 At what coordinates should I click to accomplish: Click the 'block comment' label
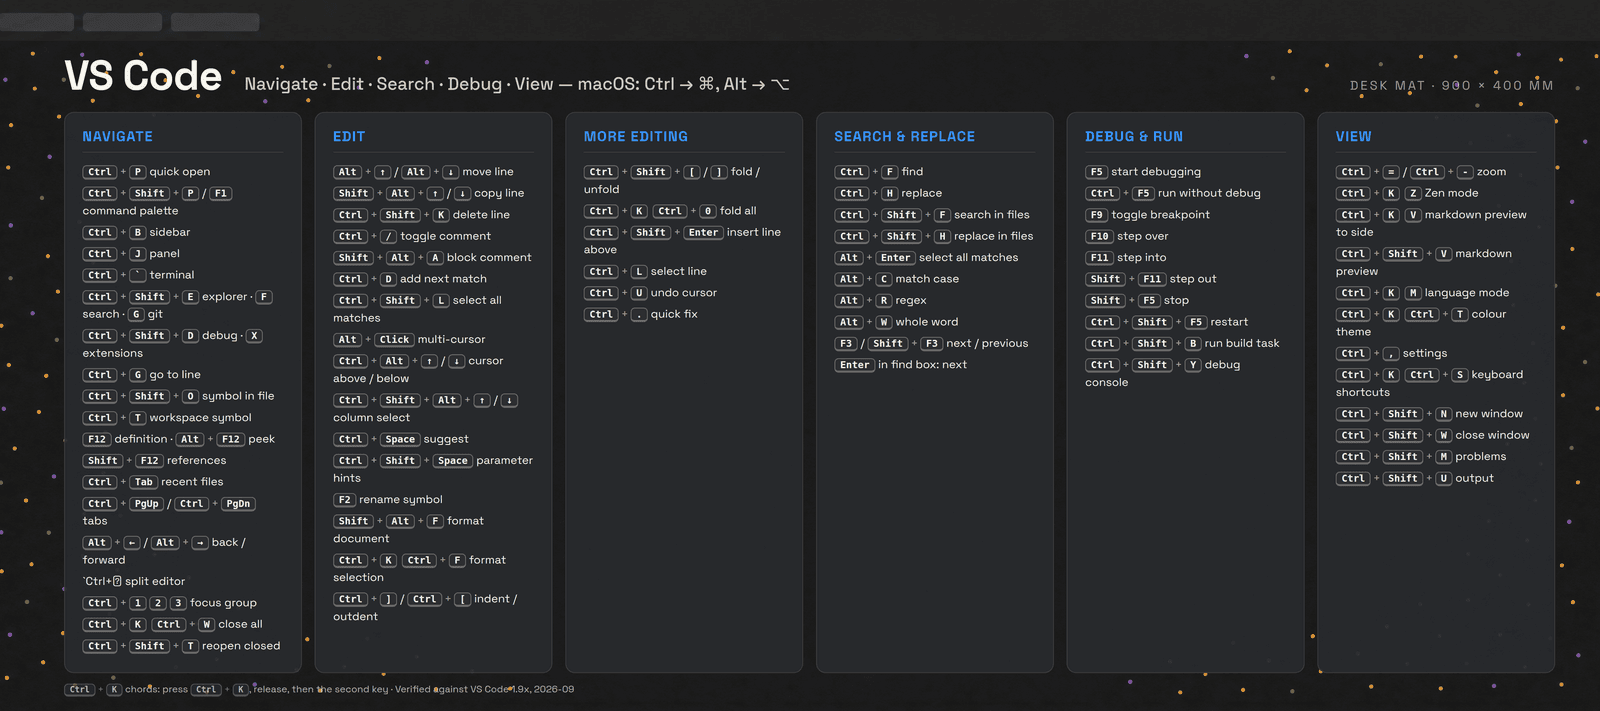(x=489, y=258)
